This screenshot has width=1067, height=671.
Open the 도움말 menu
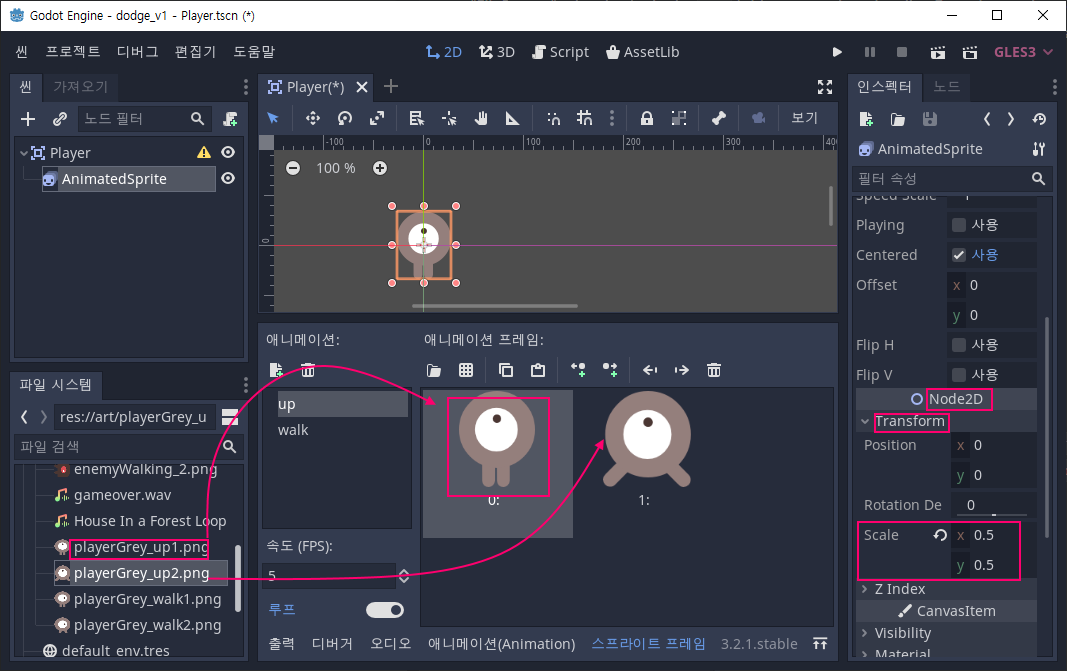[254, 52]
